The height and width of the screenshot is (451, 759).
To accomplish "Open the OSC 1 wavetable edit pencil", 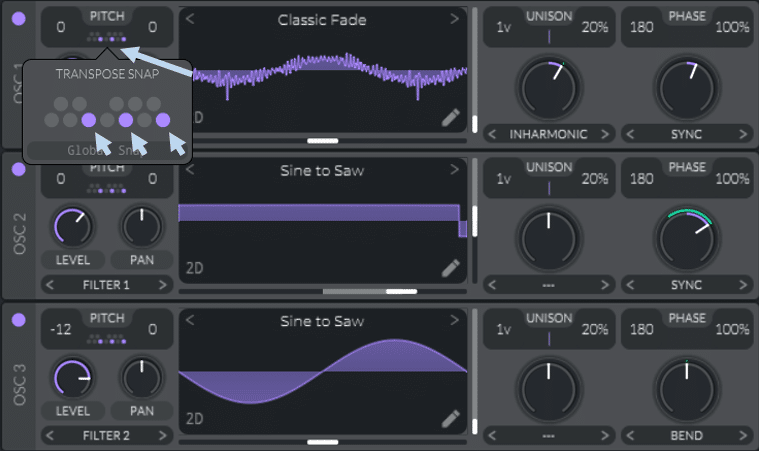I will coord(451,118).
